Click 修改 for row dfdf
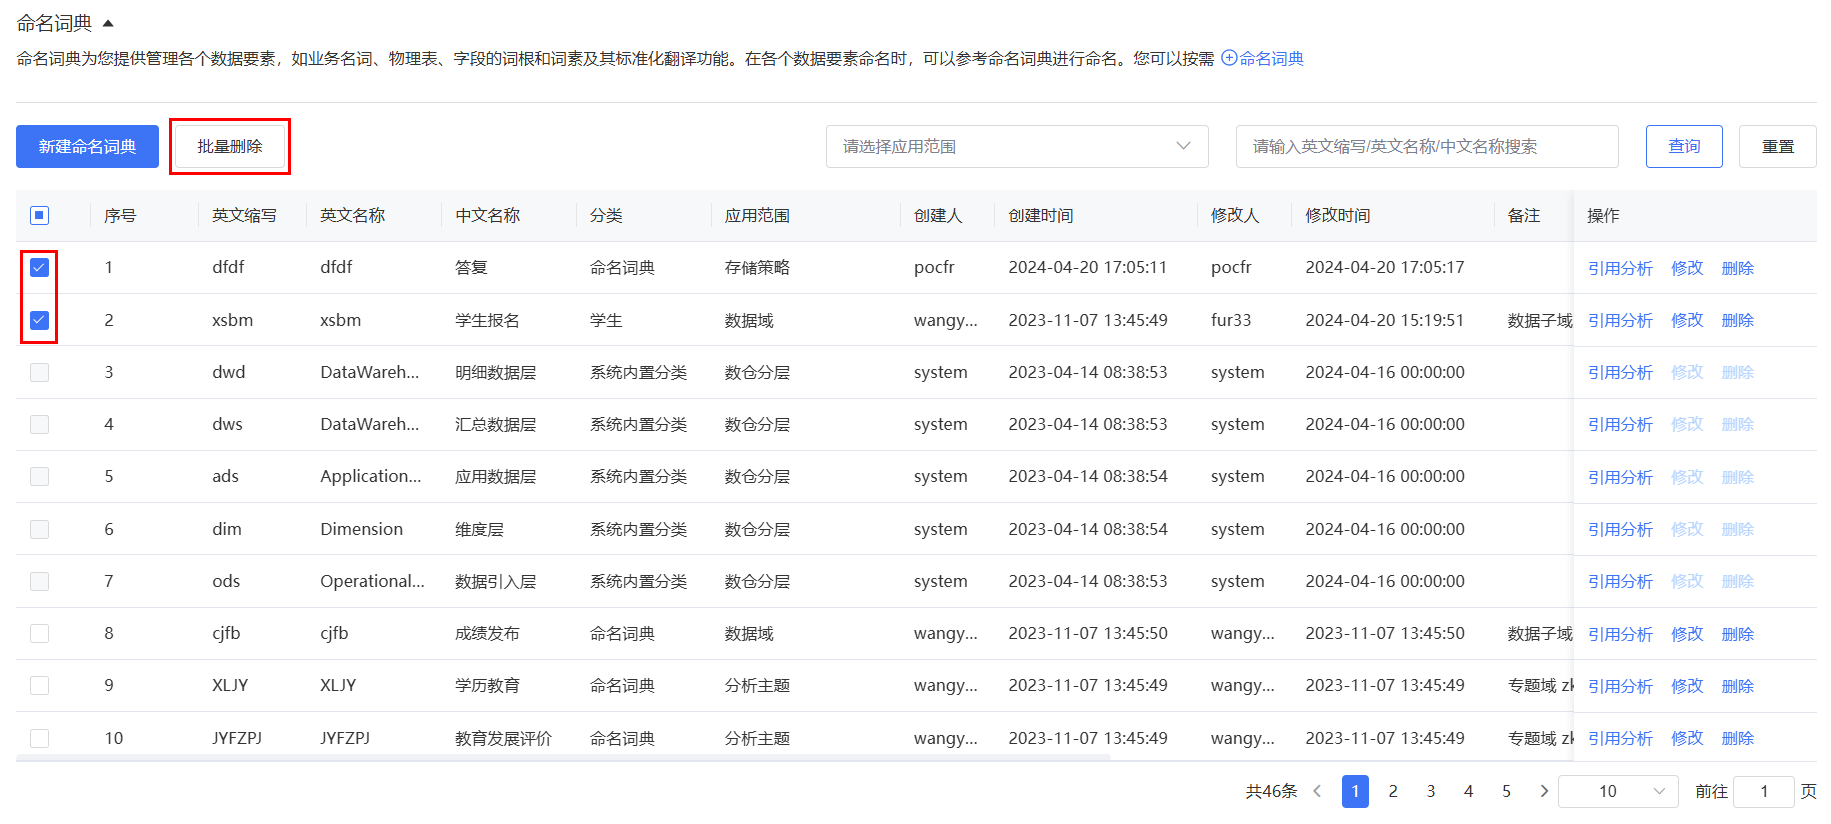 click(1687, 268)
